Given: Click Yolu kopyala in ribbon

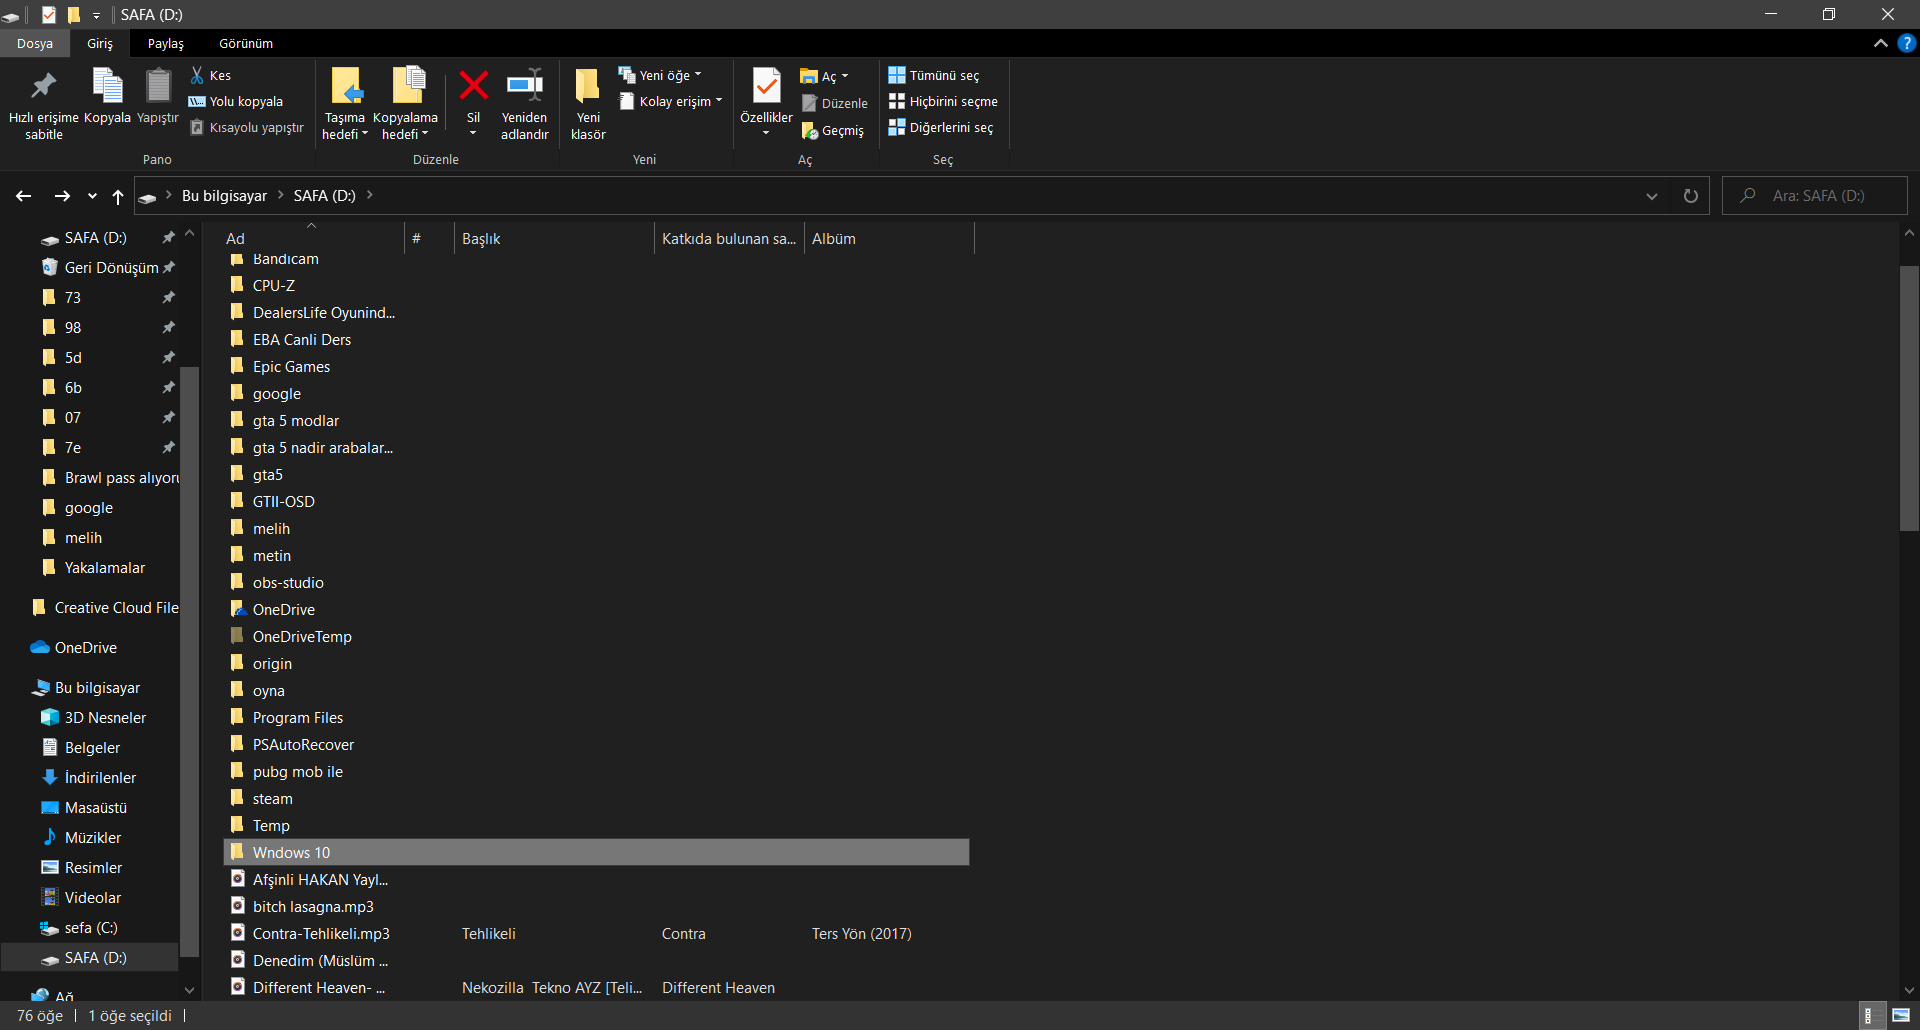Looking at the screenshot, I should pyautogui.click(x=236, y=101).
